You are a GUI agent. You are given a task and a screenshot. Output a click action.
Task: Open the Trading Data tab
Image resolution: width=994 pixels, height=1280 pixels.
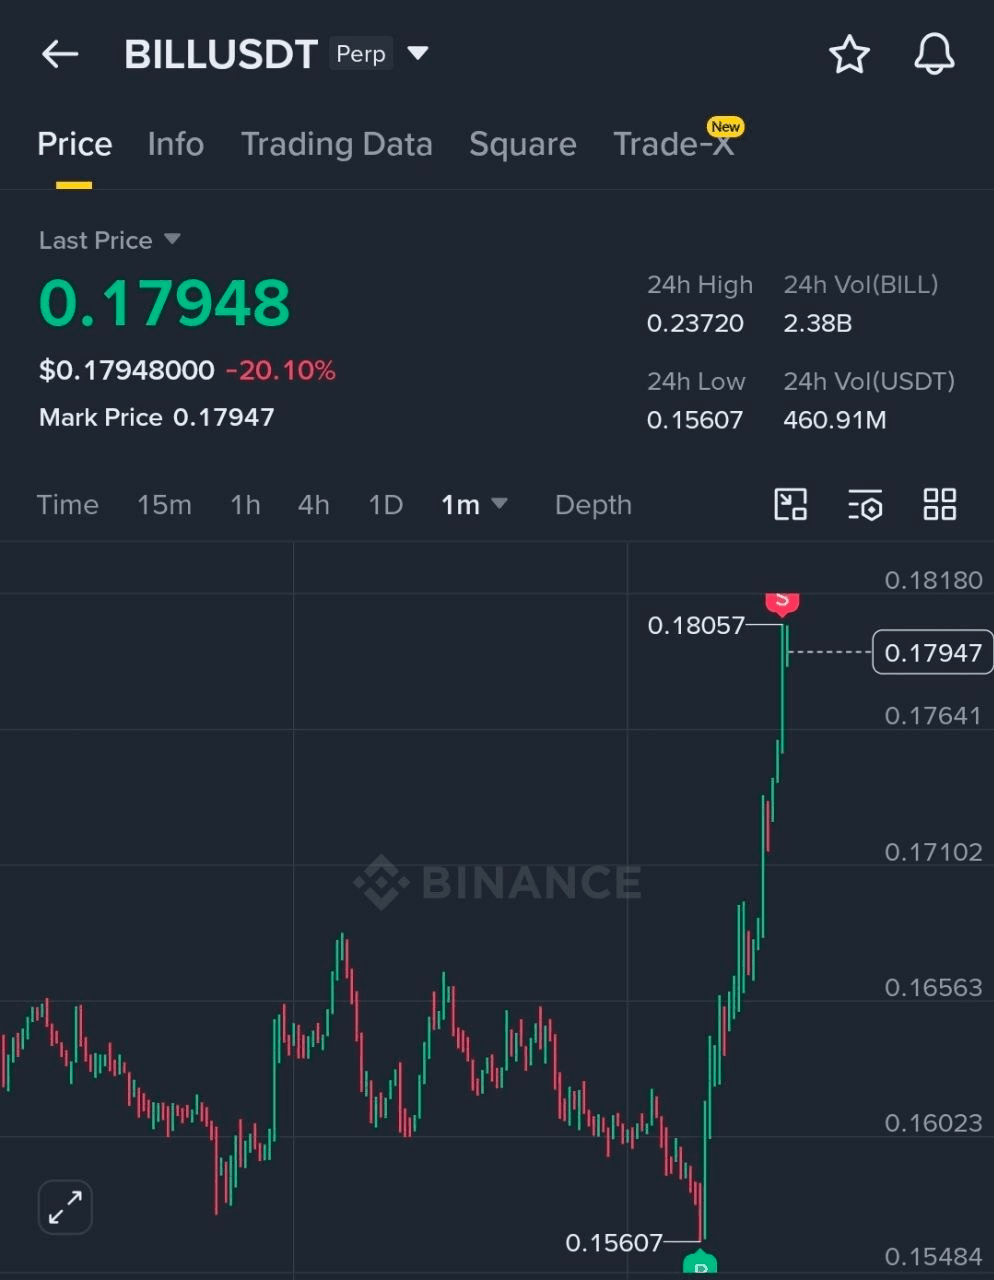tap(337, 144)
